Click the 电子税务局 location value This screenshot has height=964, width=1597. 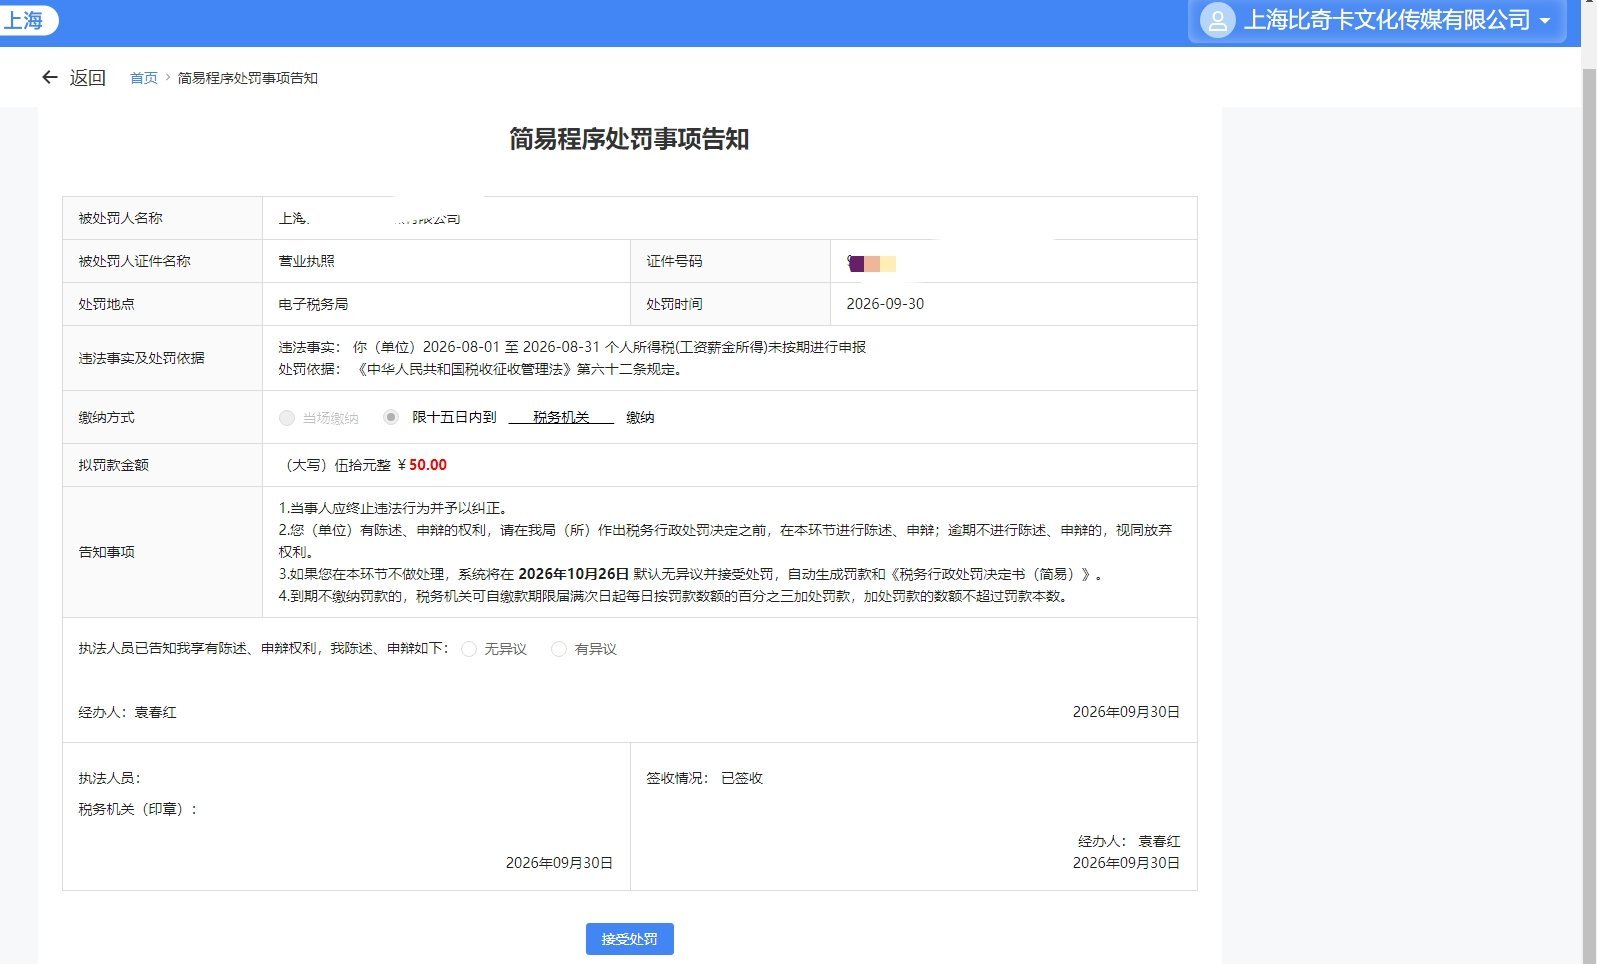click(x=313, y=304)
